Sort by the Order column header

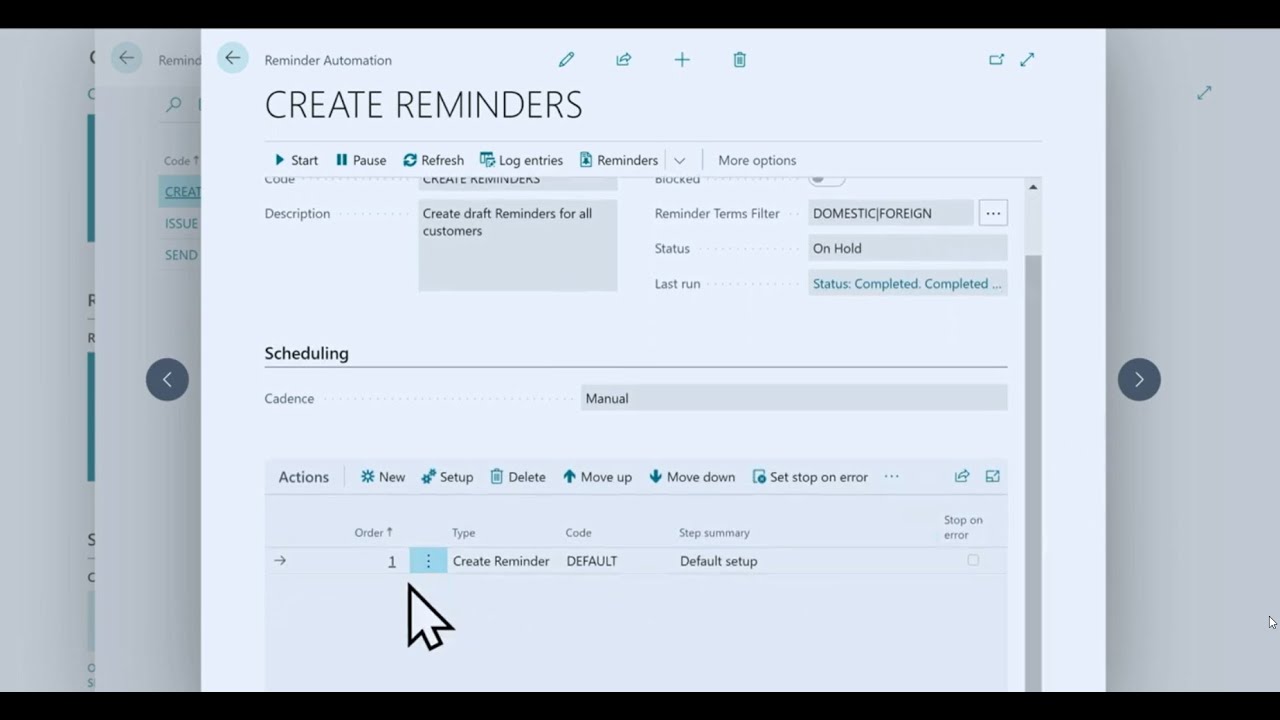[x=373, y=533]
